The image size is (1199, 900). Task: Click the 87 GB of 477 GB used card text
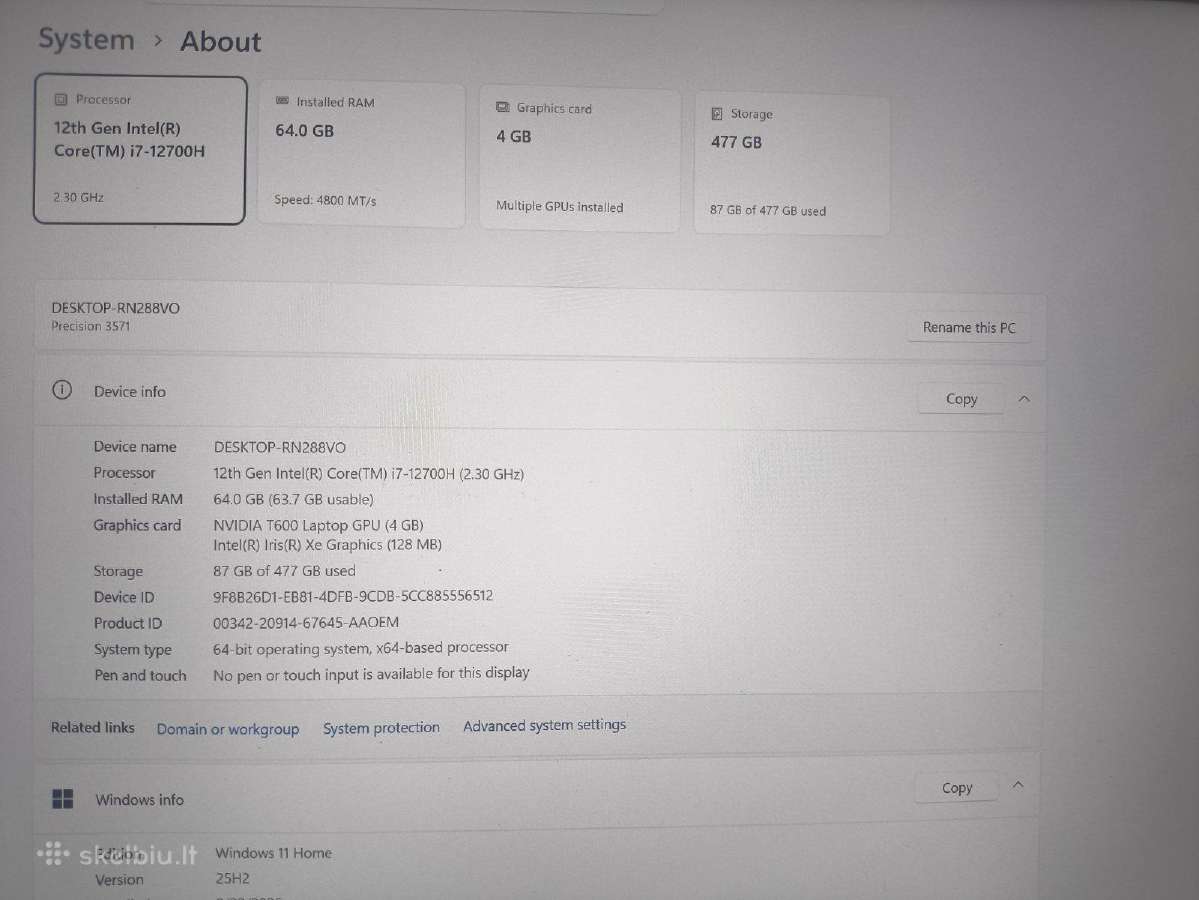point(768,210)
